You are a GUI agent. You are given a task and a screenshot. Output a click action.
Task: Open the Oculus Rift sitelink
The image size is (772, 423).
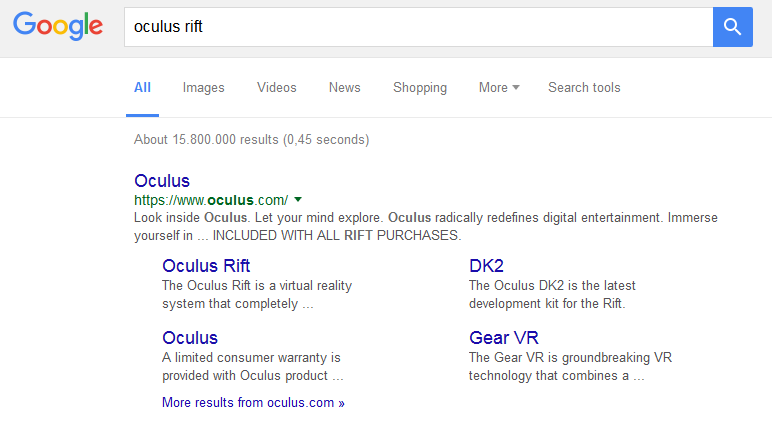tap(206, 266)
